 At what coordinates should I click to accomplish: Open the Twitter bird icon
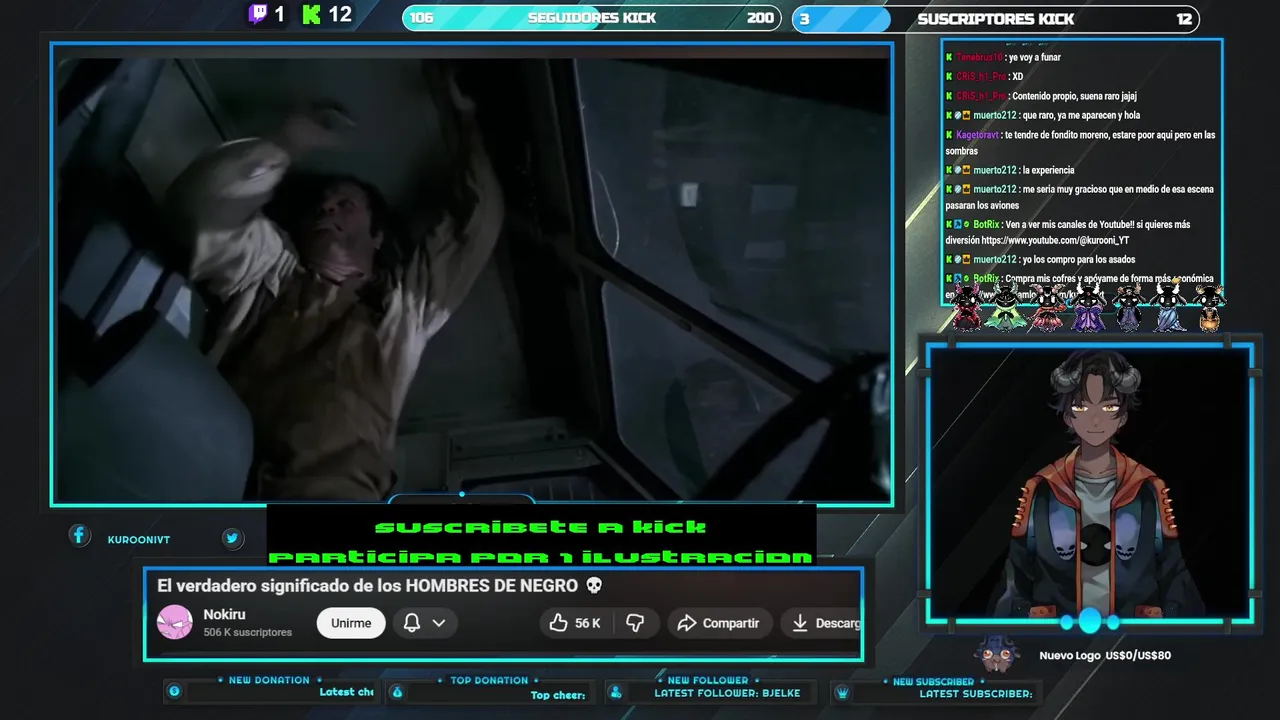(232, 539)
